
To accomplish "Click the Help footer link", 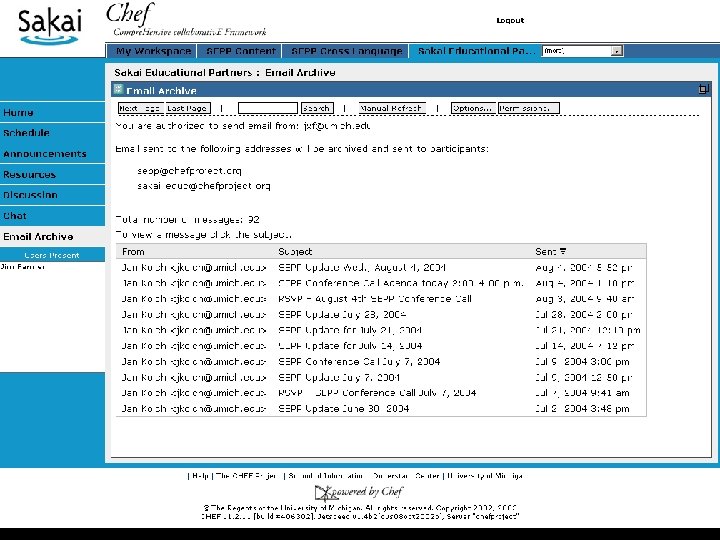I will [x=200, y=476].
